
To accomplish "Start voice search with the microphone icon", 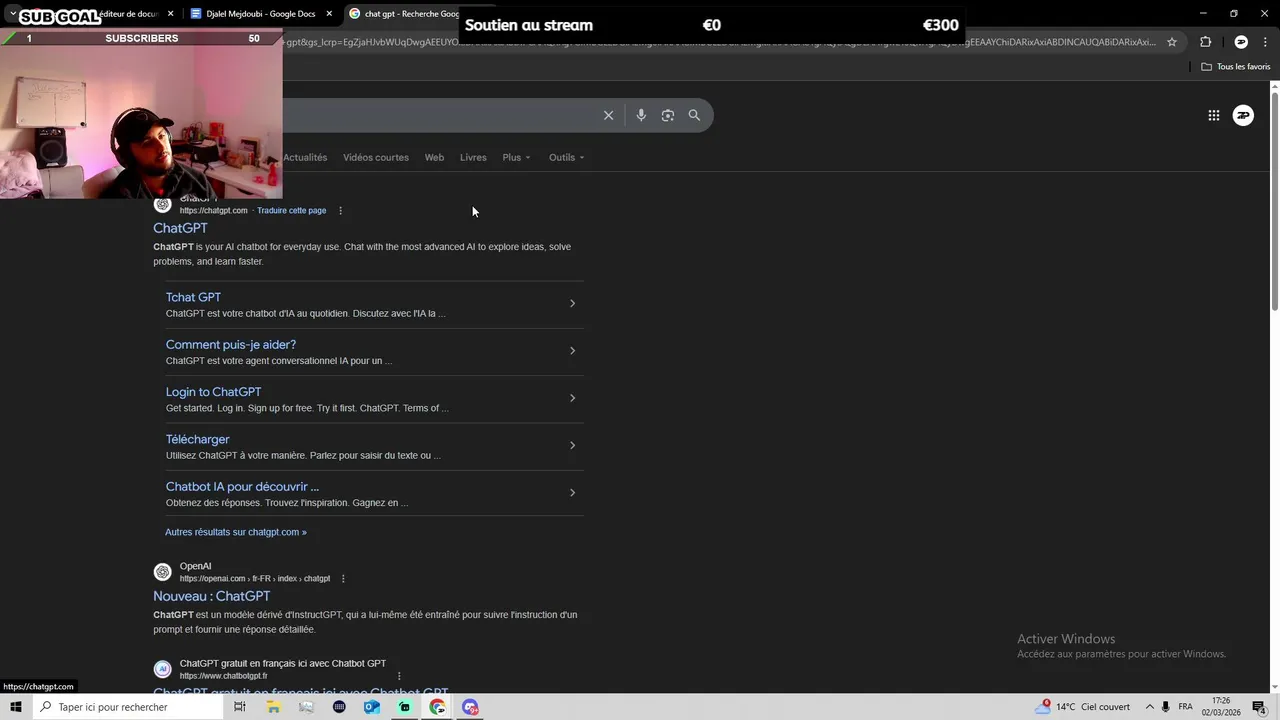I will [x=641, y=115].
